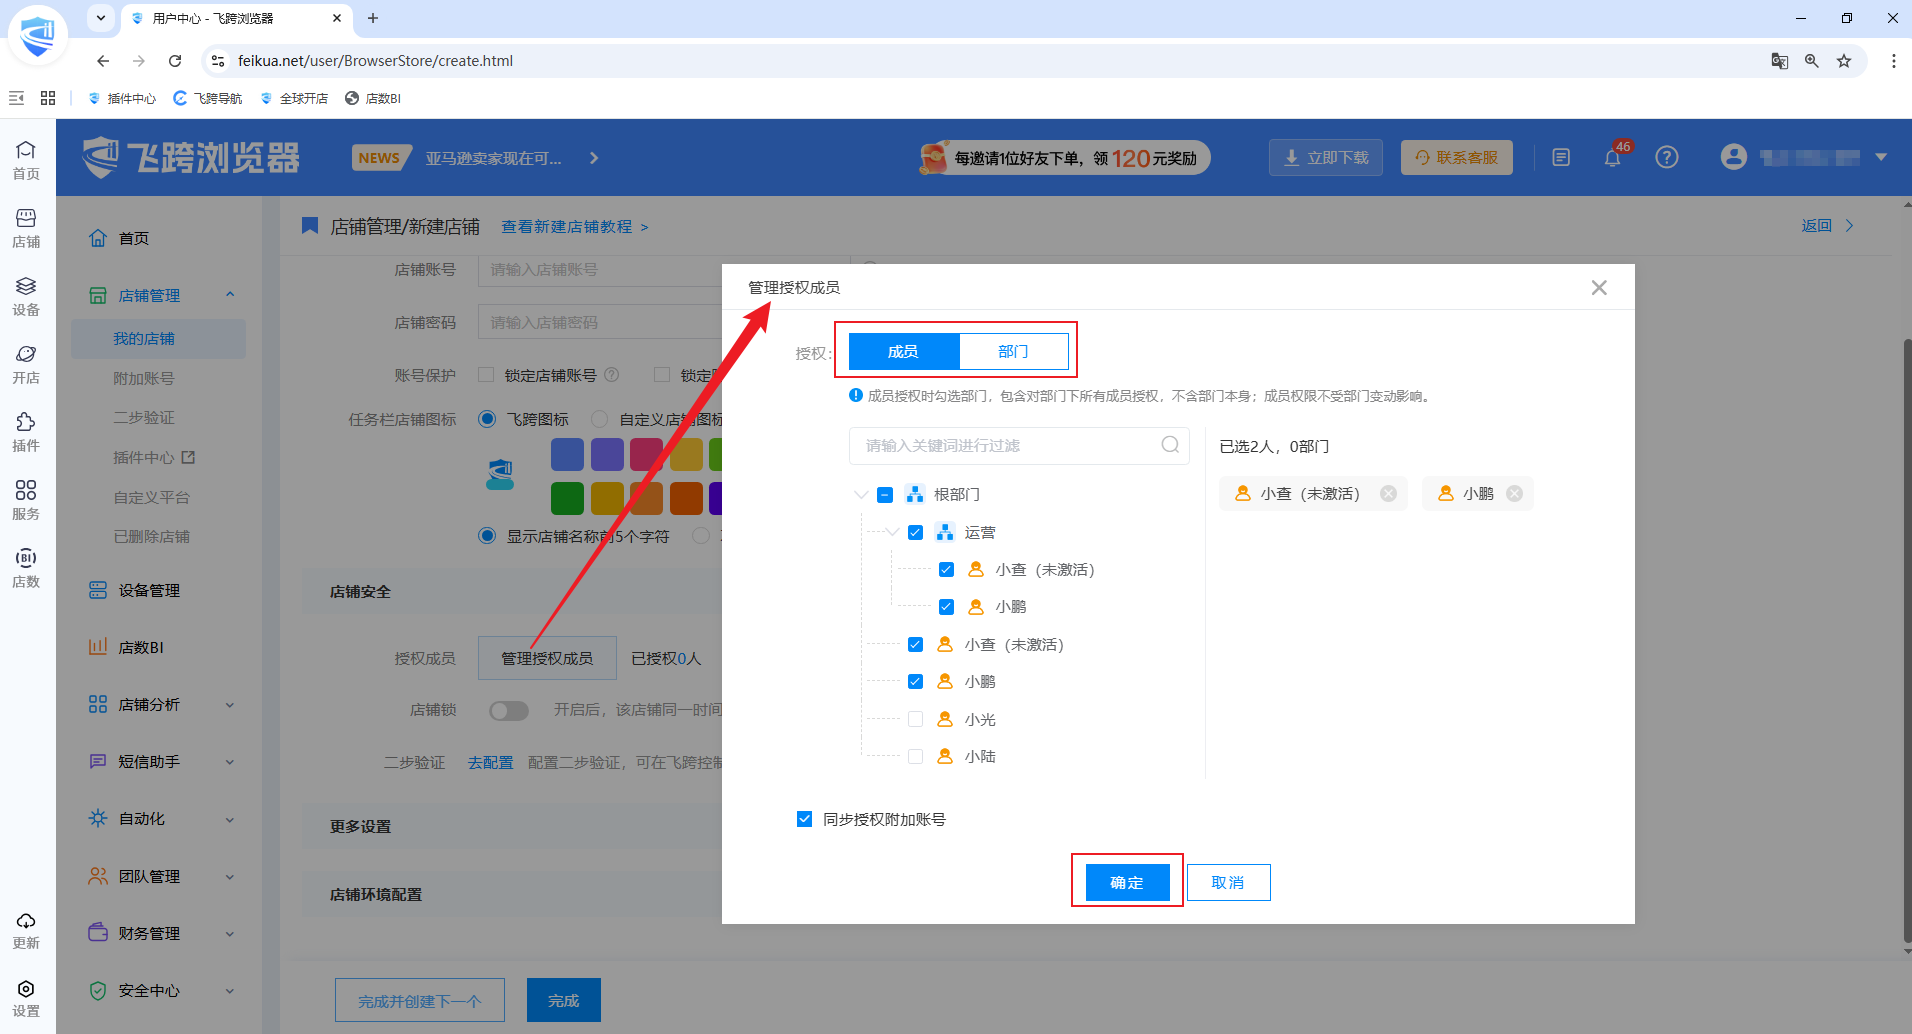Confirm with the 确定 button
Viewport: 1912px width, 1034px height.
(x=1127, y=882)
